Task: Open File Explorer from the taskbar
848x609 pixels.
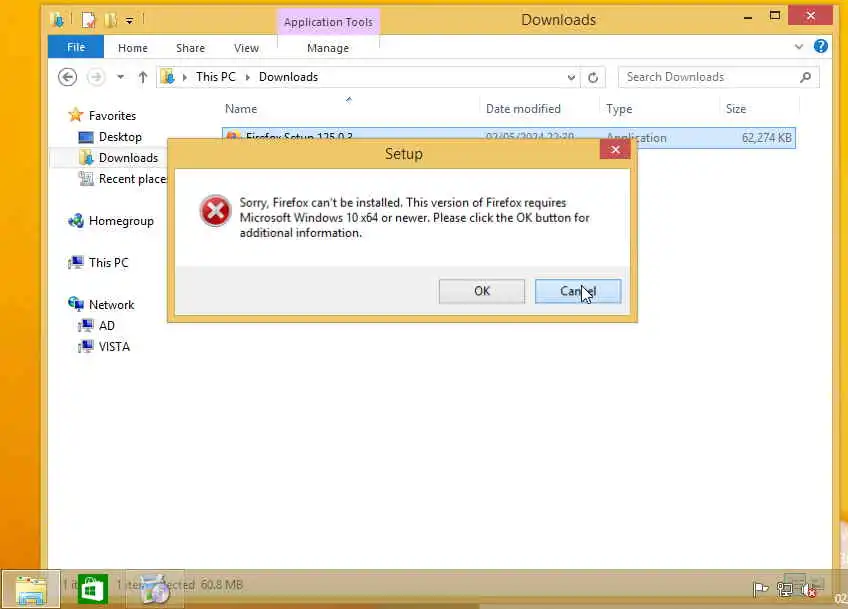Action: pos(31,589)
